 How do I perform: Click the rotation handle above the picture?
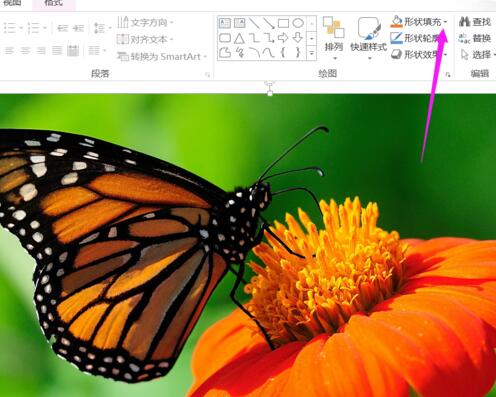(x=270, y=83)
